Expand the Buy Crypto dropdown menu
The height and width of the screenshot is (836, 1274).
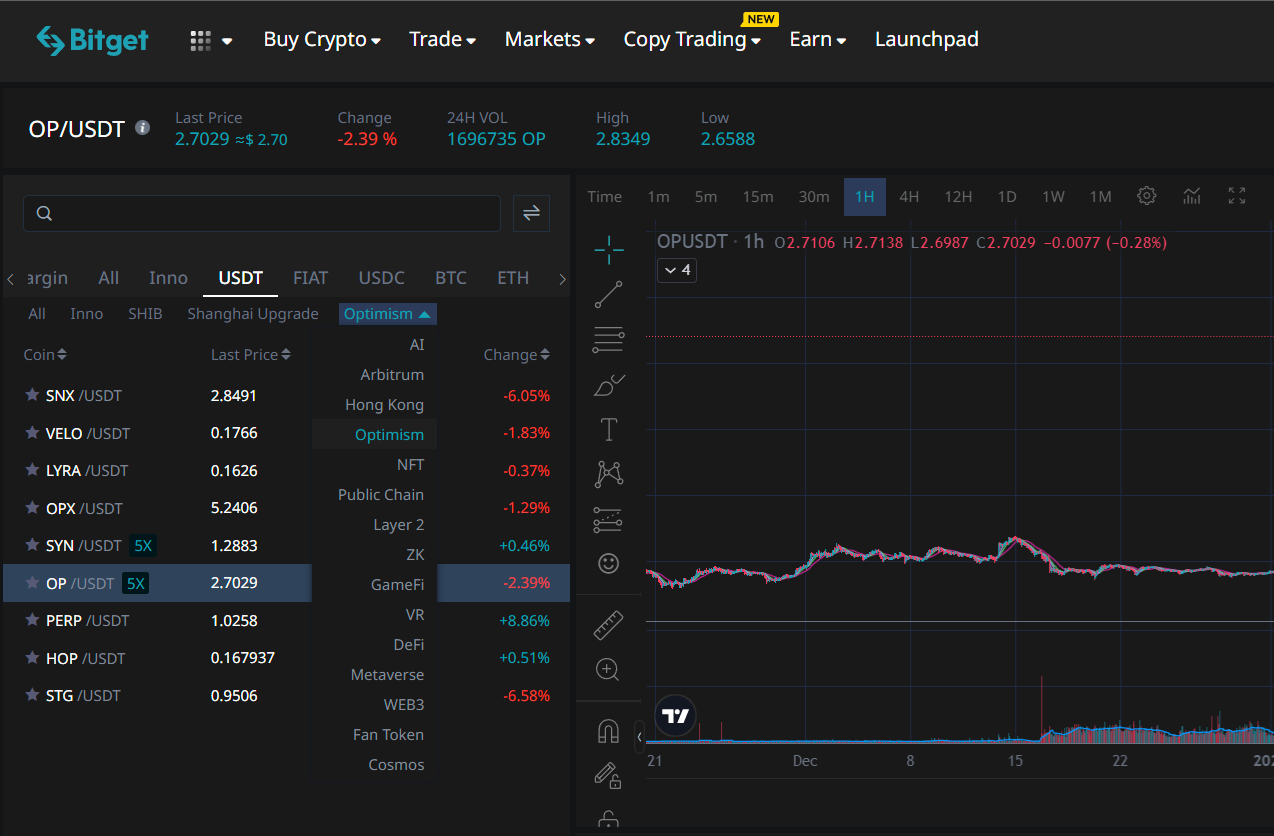tap(322, 40)
